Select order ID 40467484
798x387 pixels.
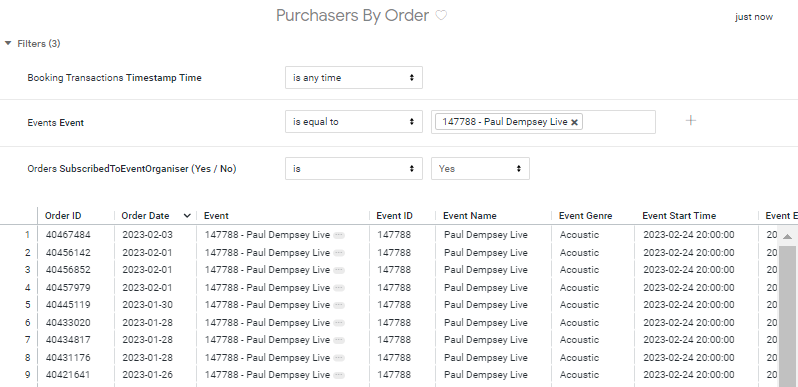pos(68,235)
